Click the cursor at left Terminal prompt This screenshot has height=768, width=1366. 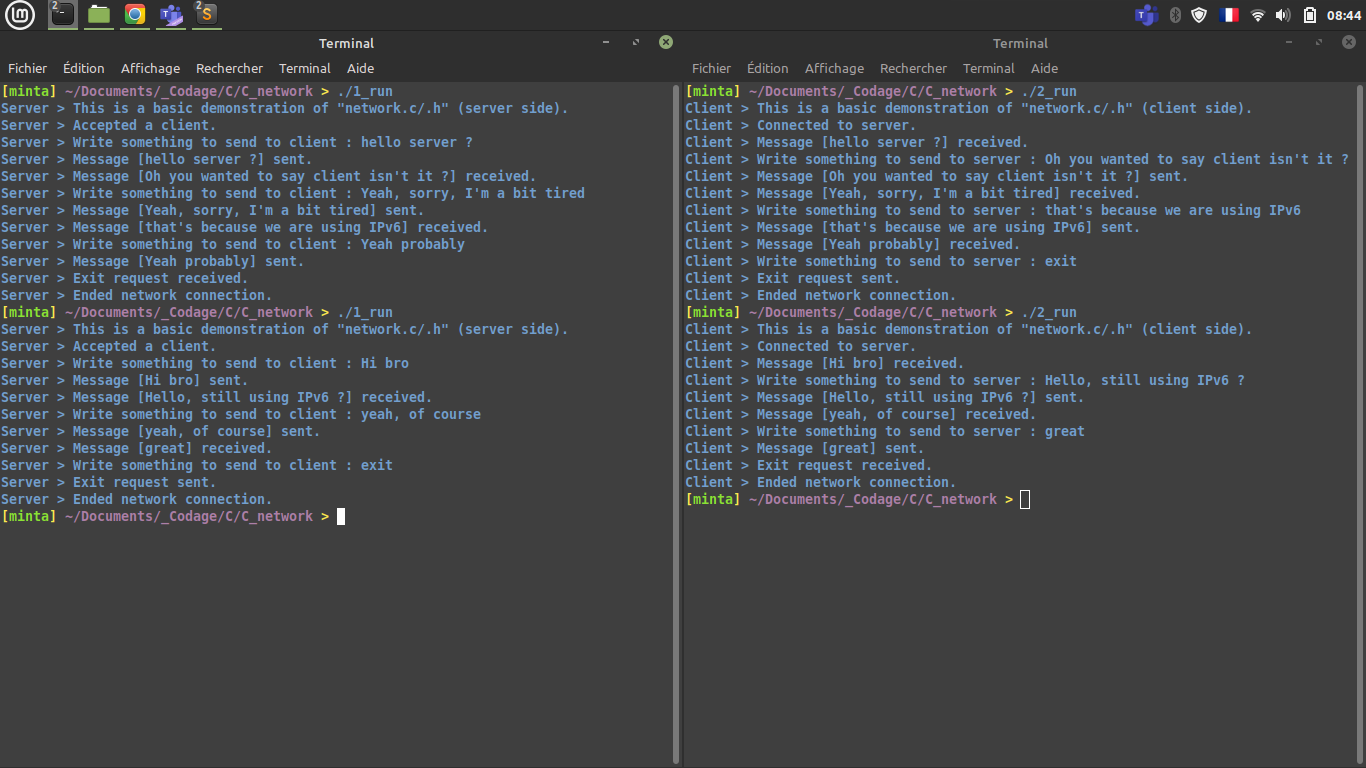pyautogui.click(x=341, y=517)
